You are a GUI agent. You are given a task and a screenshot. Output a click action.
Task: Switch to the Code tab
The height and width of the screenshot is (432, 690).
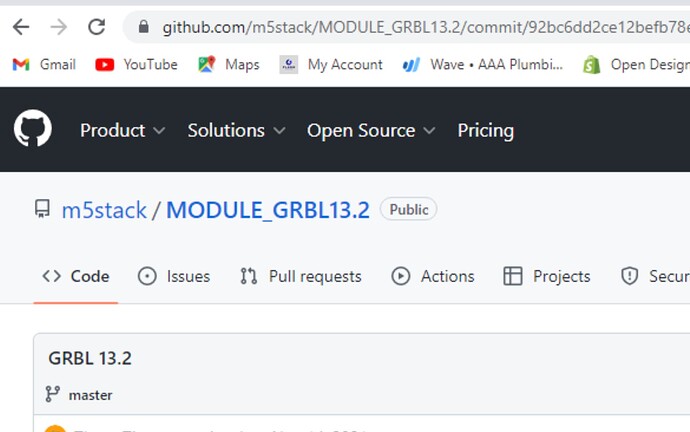click(76, 276)
